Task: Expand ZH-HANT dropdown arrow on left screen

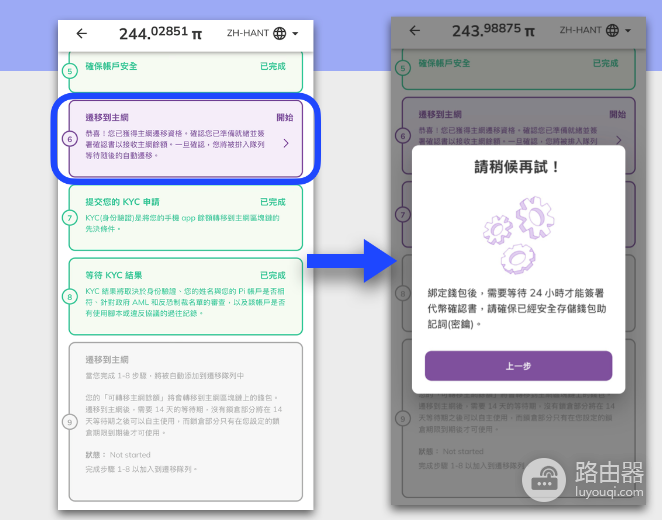Action: coord(295,33)
